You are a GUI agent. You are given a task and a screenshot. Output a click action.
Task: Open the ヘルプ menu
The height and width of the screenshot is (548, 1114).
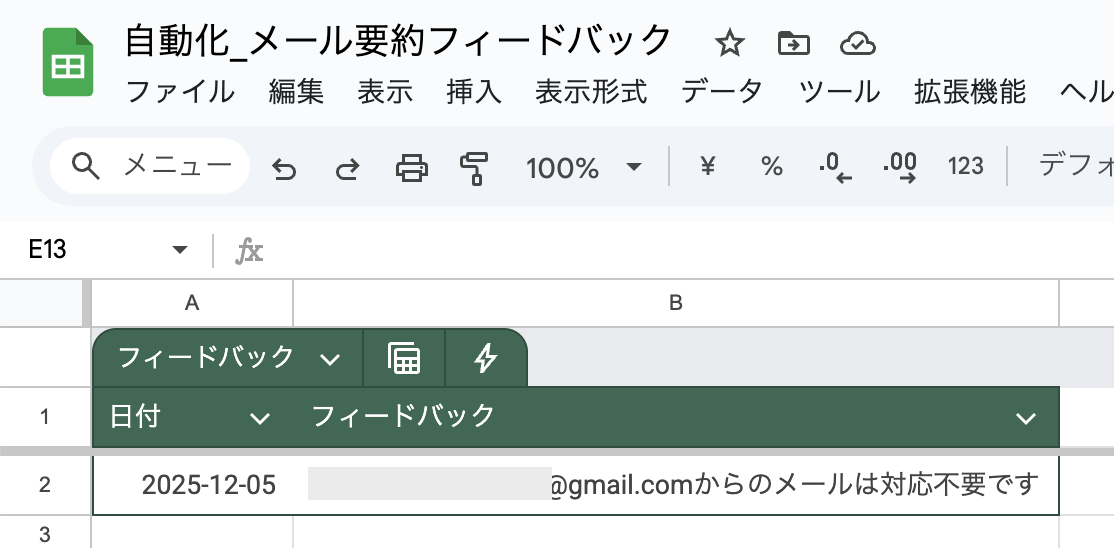pyautogui.click(x=1086, y=92)
